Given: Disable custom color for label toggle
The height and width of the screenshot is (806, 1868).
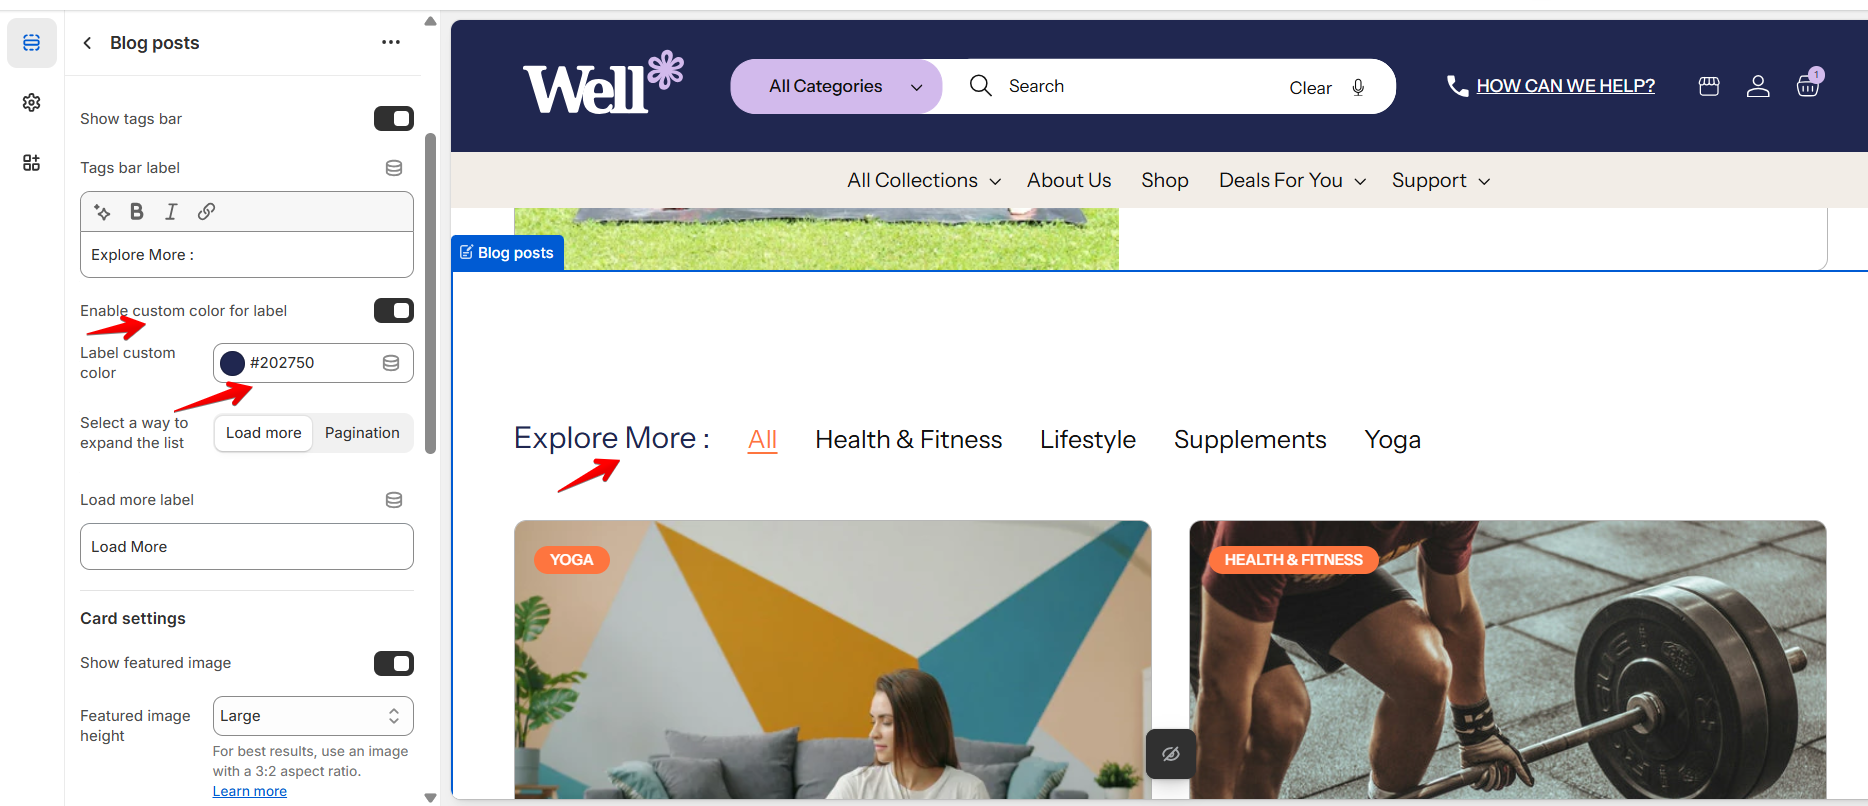Looking at the screenshot, I should [394, 311].
